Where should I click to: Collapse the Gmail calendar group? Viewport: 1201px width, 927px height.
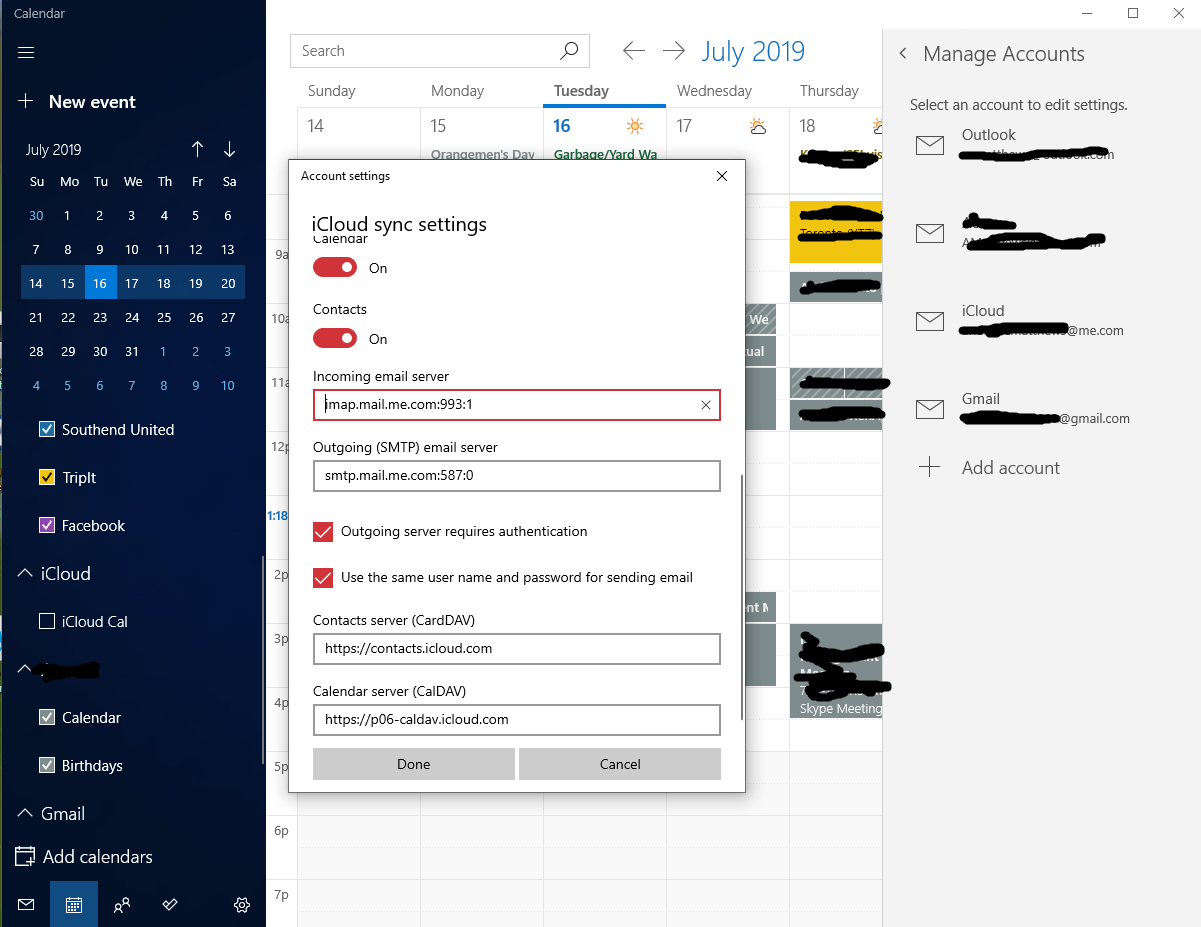tap(25, 813)
